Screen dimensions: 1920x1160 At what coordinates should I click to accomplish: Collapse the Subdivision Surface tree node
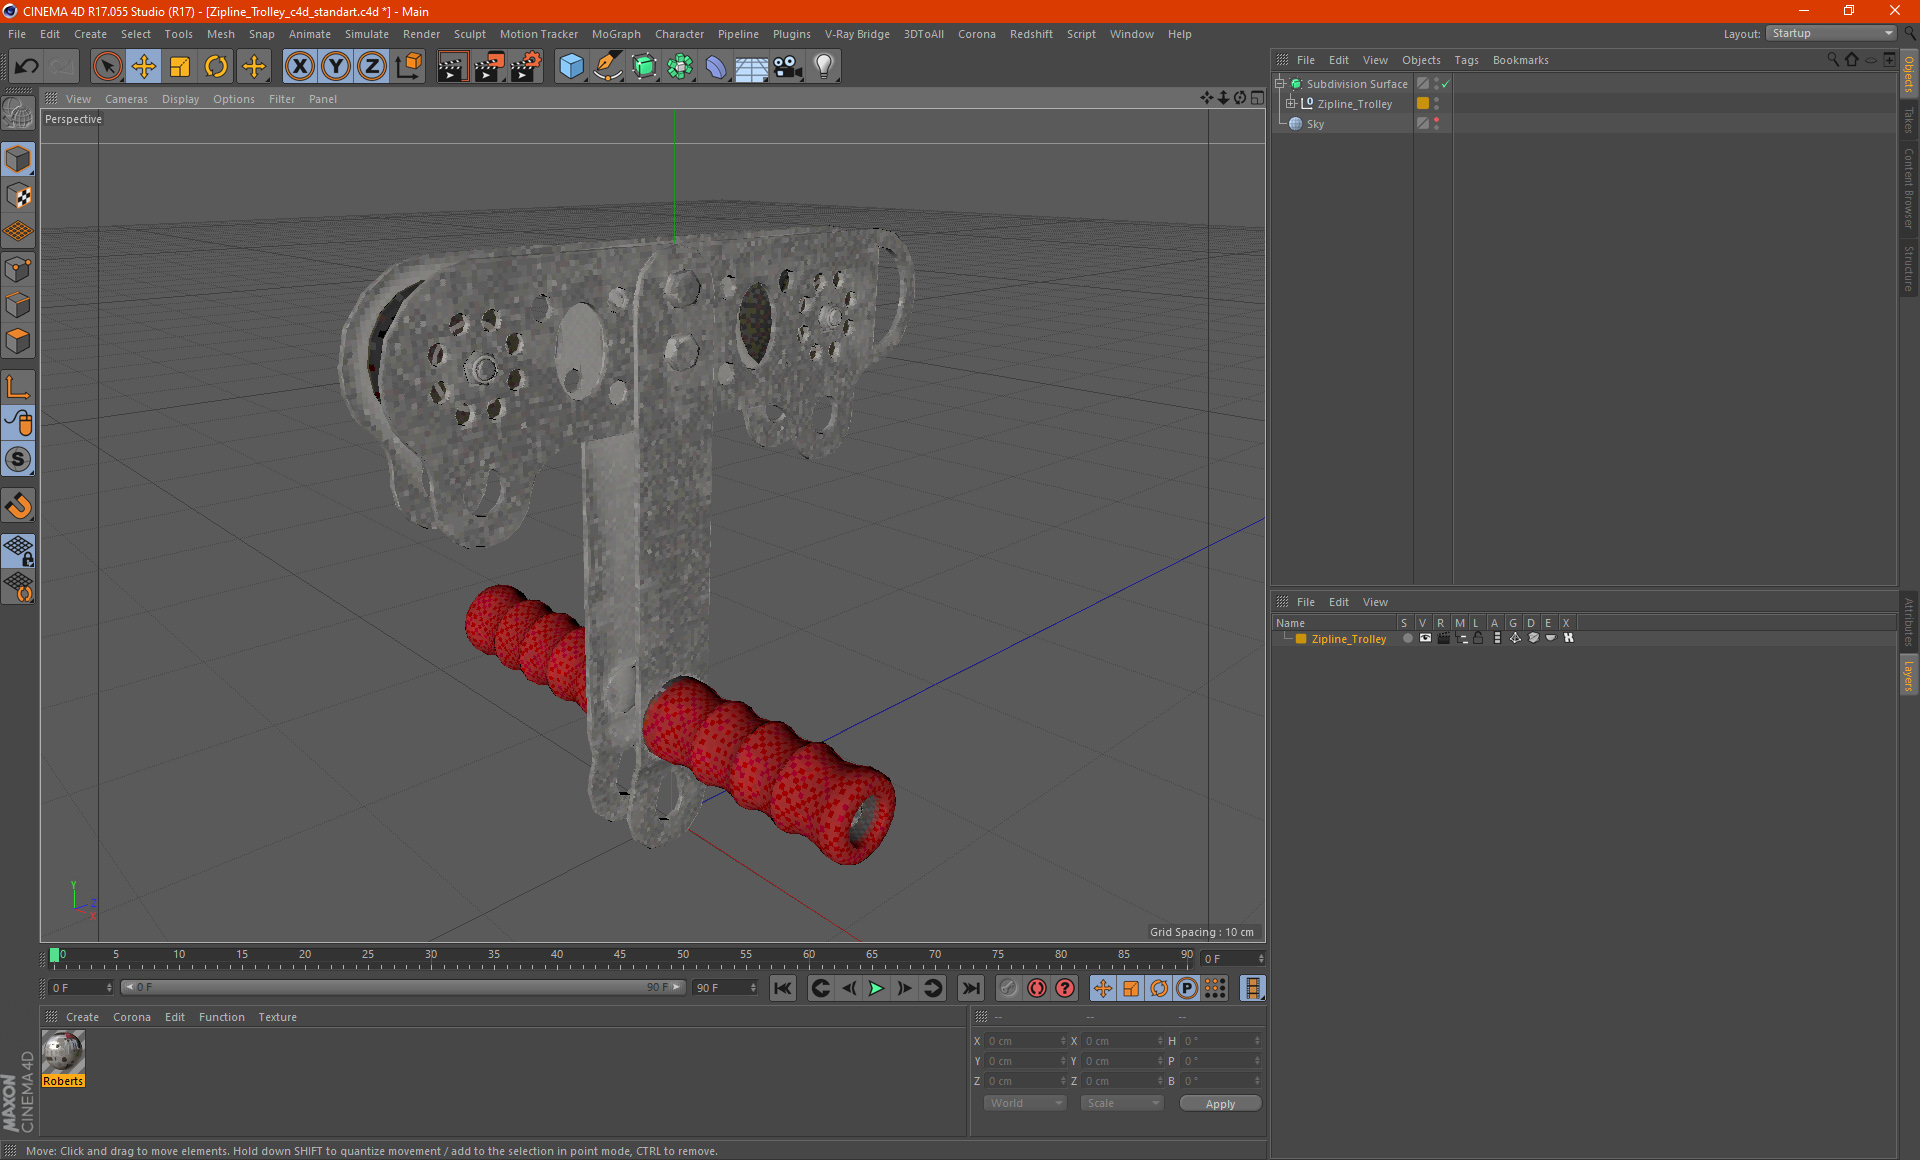tap(1279, 84)
